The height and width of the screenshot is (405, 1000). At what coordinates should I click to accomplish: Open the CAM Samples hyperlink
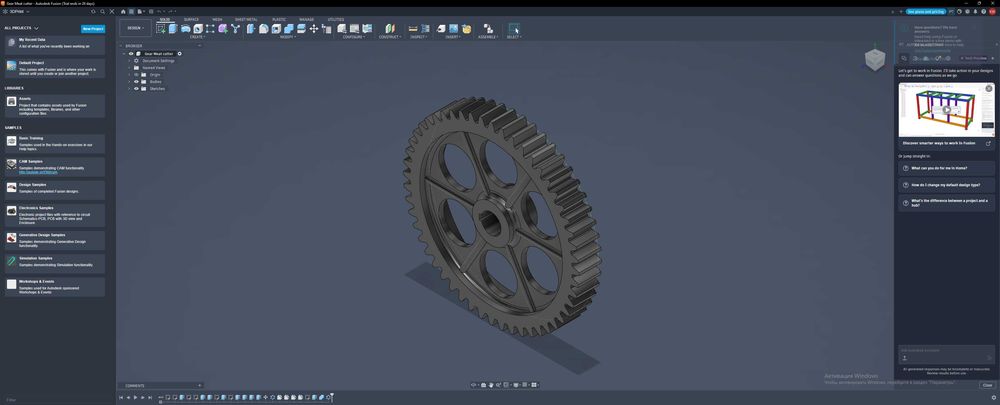tap(38, 172)
